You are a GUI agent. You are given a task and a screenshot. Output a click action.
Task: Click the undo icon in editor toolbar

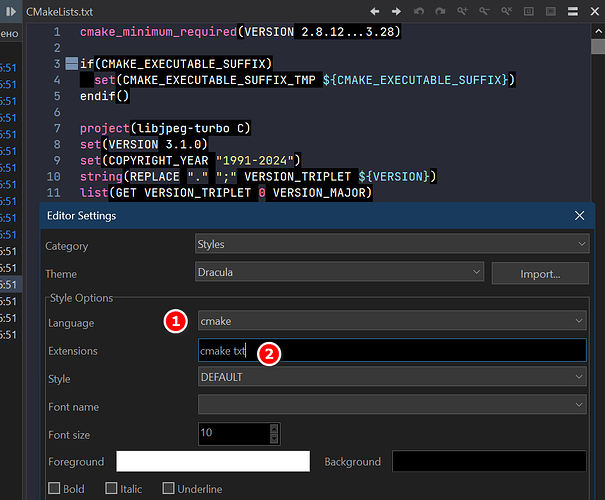pyautogui.click(x=419, y=12)
